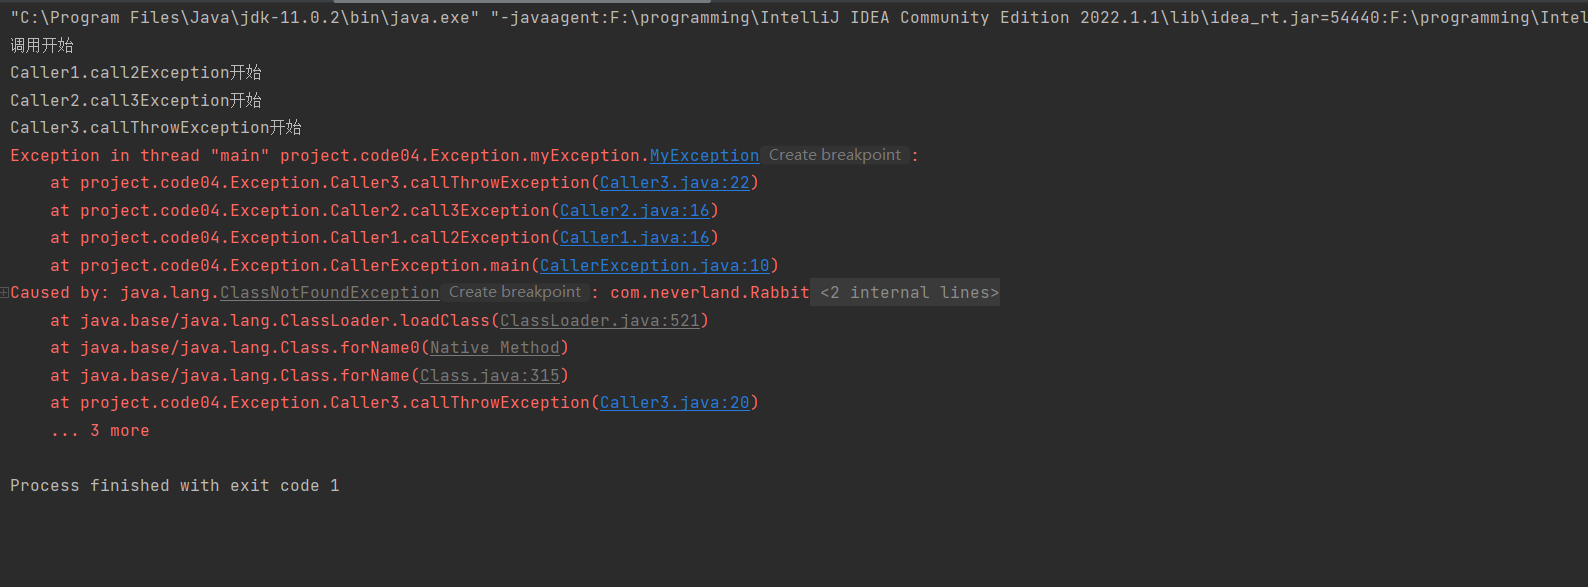1588x587 pixels.
Task: Click 'project.code04.Exception.CallerException.main' text
Action: point(305,266)
